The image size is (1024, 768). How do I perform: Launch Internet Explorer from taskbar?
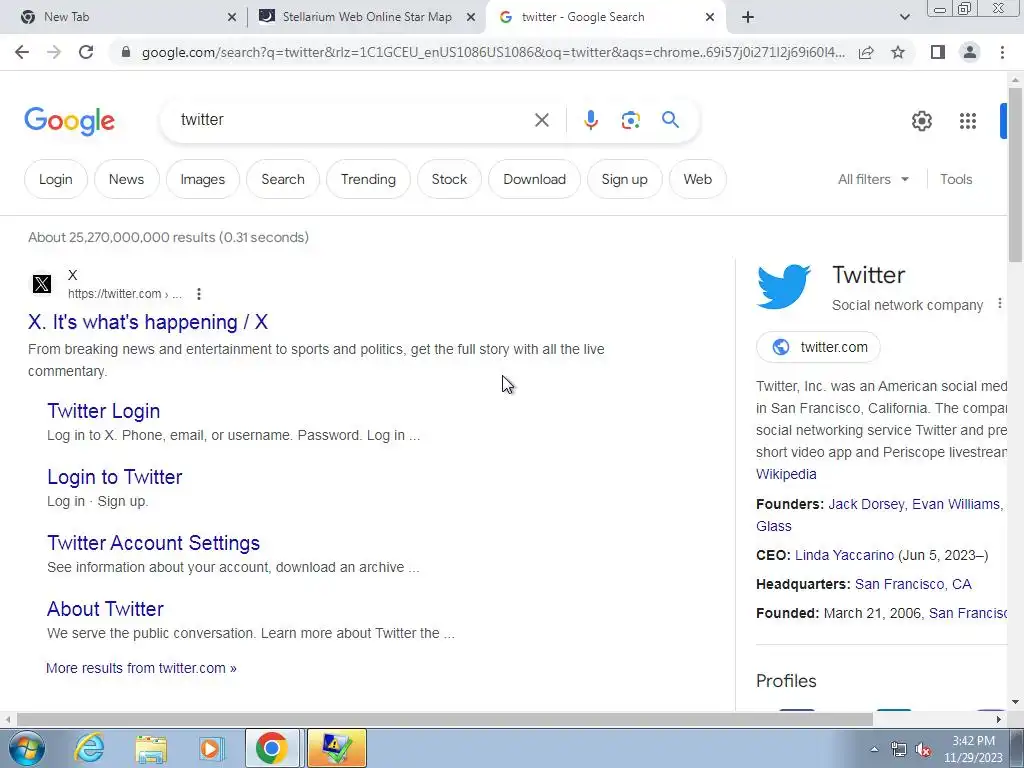(x=89, y=748)
